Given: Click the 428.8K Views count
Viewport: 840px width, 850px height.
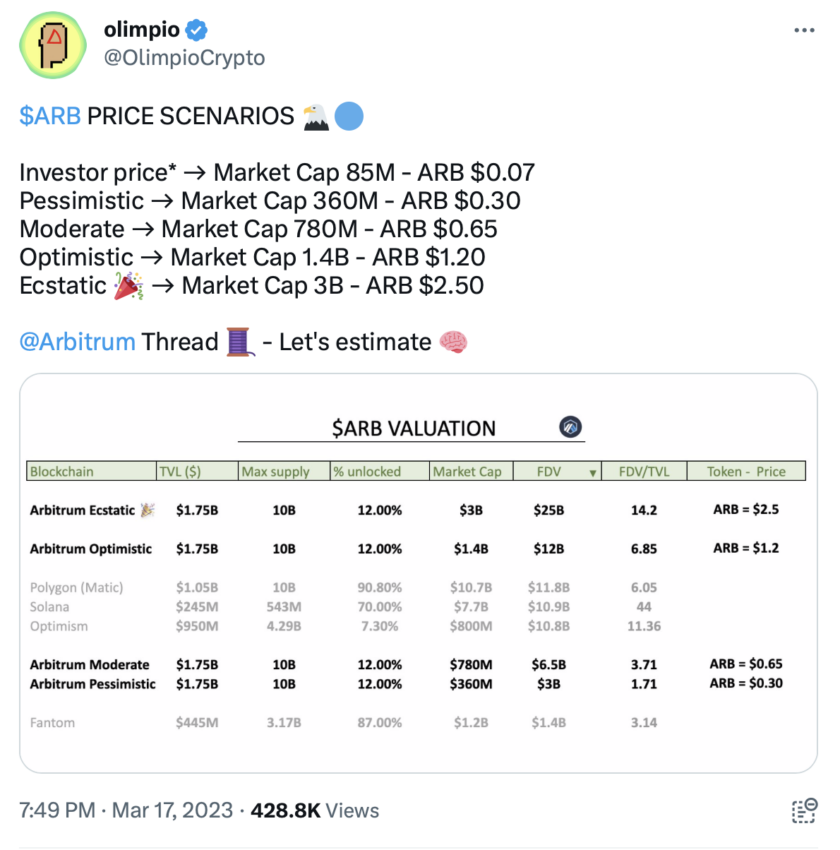Looking at the screenshot, I should (315, 810).
